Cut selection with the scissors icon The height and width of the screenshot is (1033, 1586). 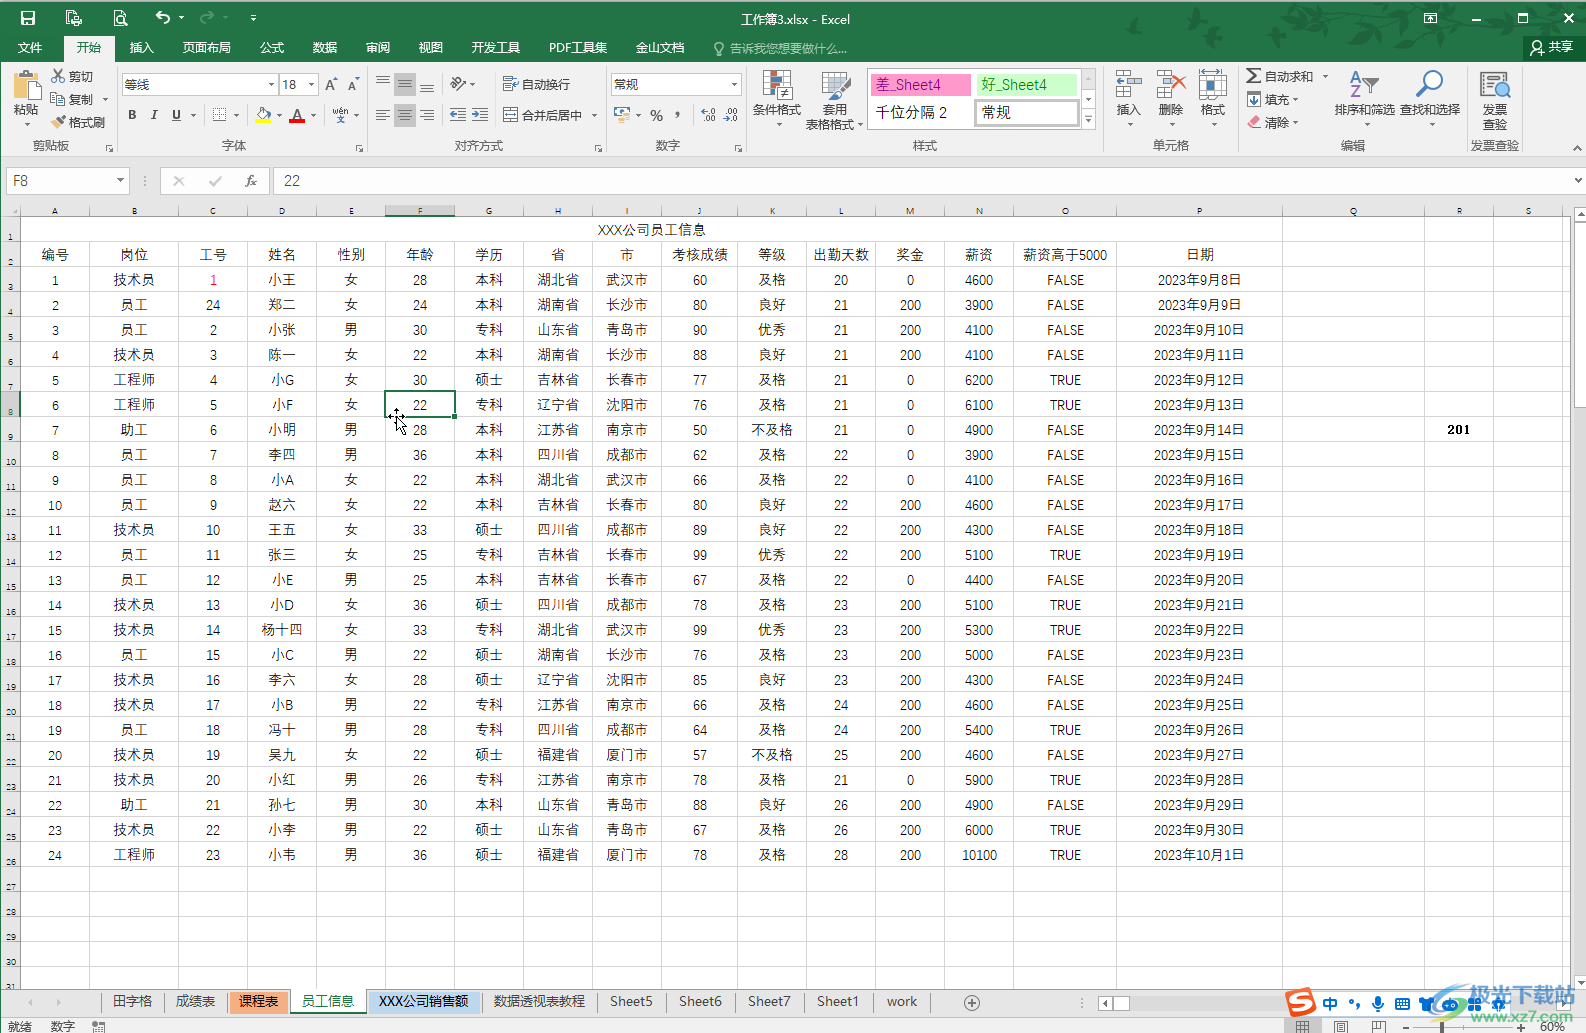[x=58, y=76]
